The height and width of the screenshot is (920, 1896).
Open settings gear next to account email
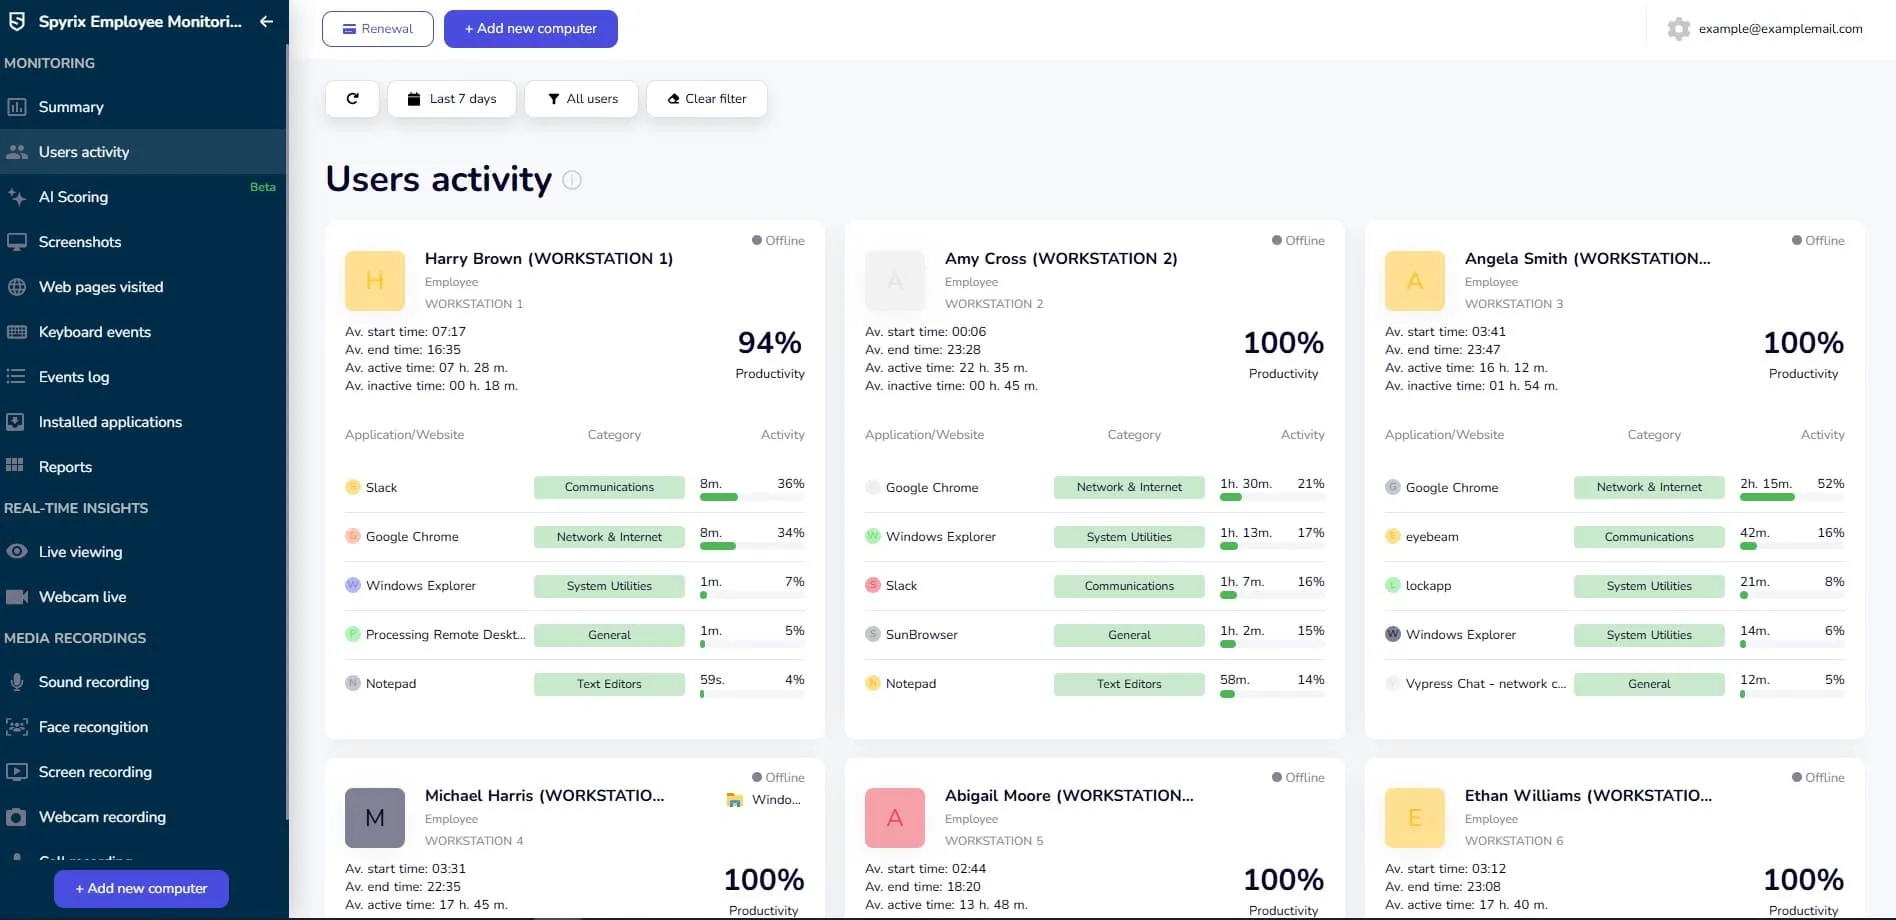pos(1678,29)
